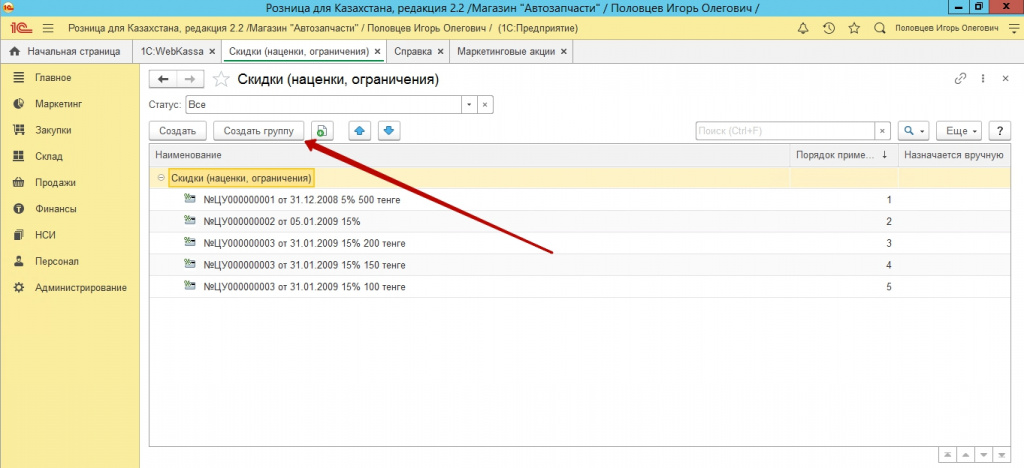This screenshot has width=1024, height=468.
Task: Close the Справка tab
Action: (x=440, y=52)
